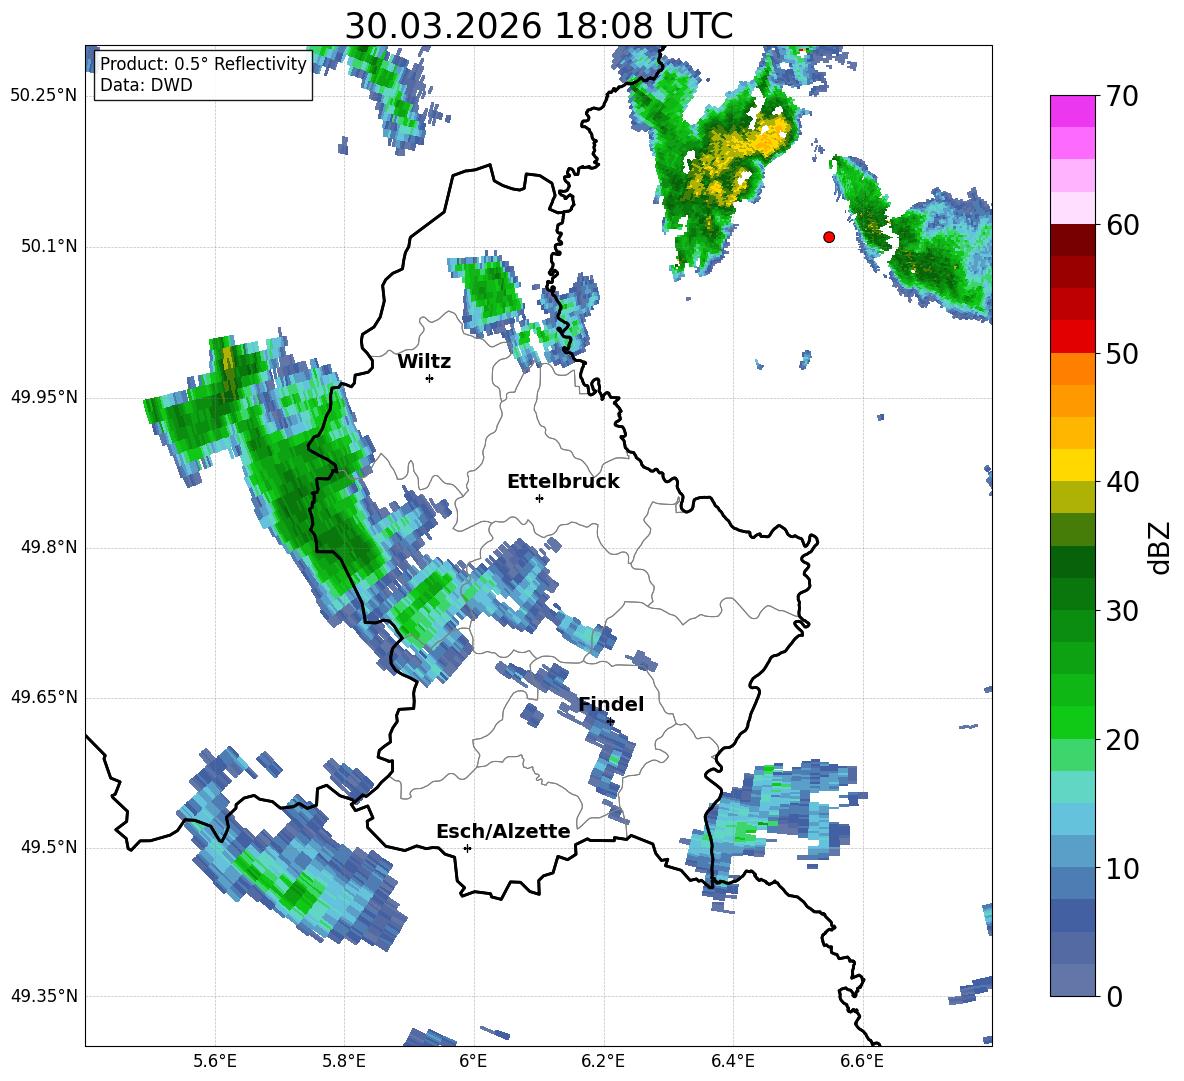Click the dark red colorbar segment below 60
The width and height of the screenshot is (1184, 1081).
pyautogui.click(x=1072, y=239)
